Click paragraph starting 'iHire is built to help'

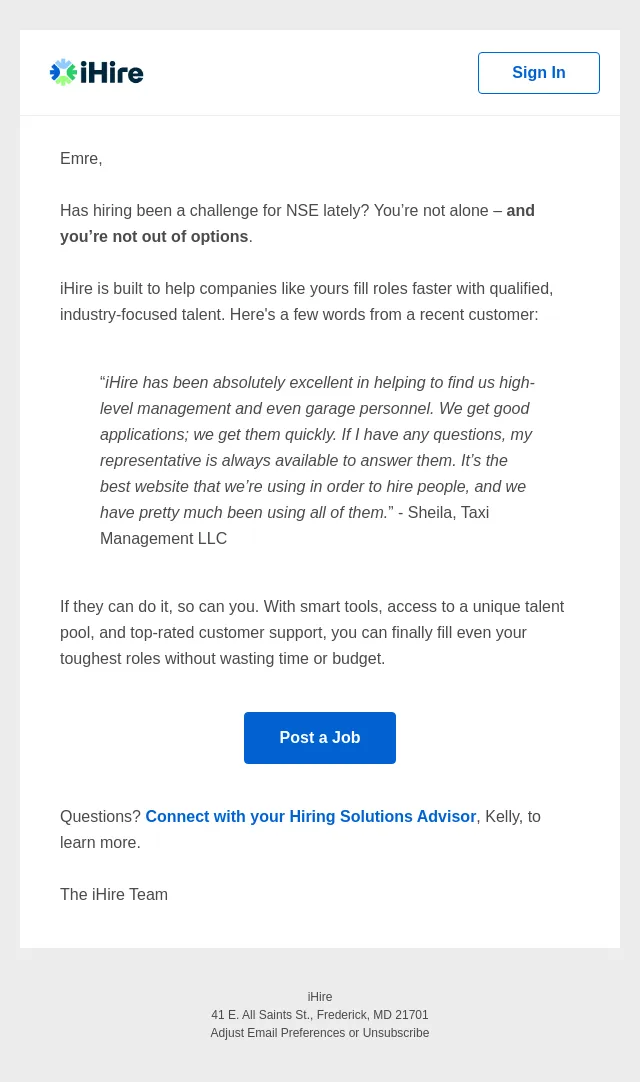click(307, 302)
